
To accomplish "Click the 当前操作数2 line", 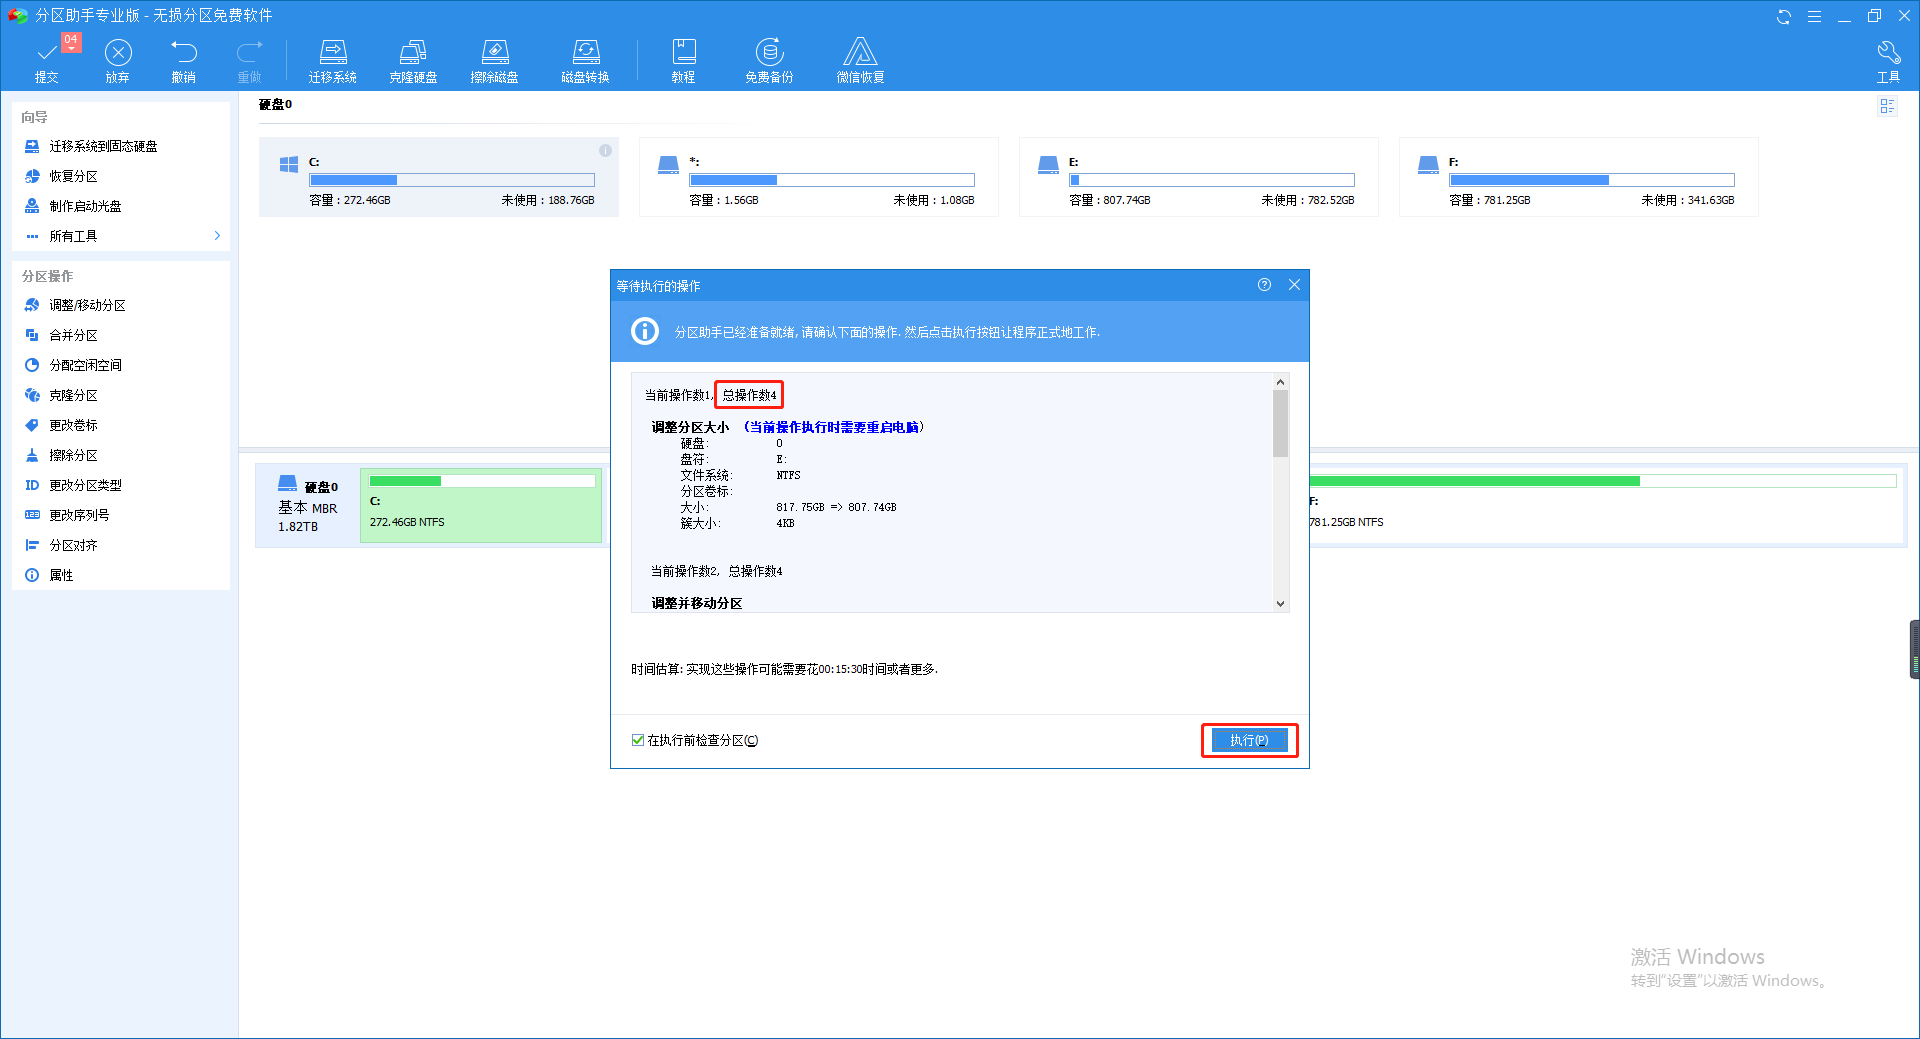I will tap(717, 571).
